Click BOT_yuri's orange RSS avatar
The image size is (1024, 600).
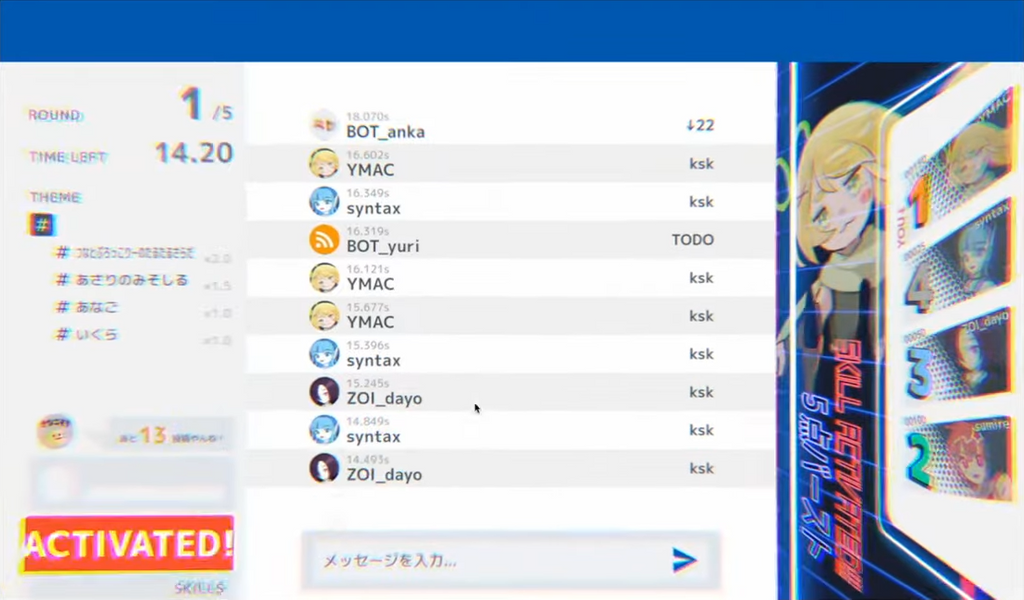pyautogui.click(x=324, y=240)
